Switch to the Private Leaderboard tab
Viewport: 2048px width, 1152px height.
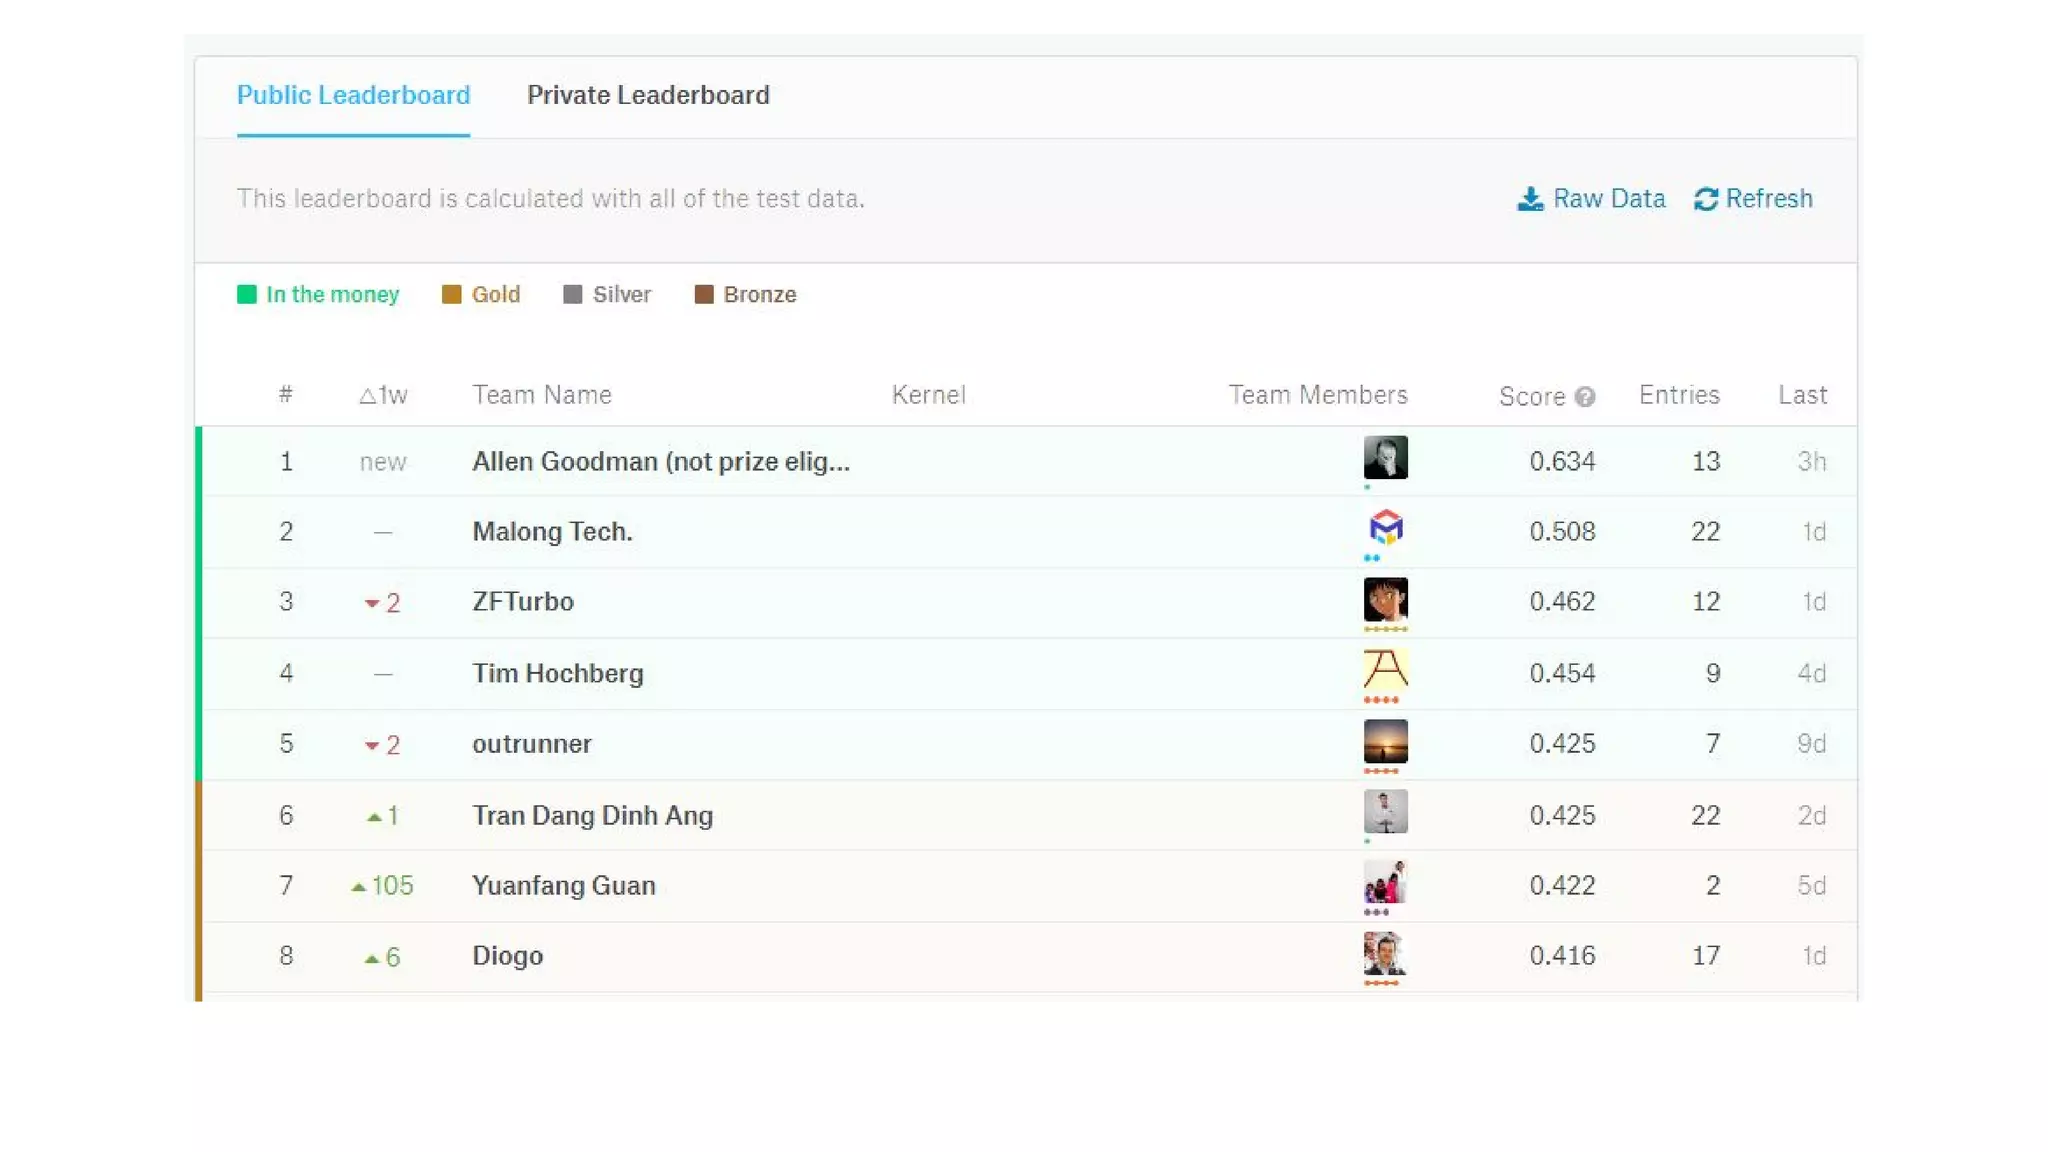click(x=648, y=95)
